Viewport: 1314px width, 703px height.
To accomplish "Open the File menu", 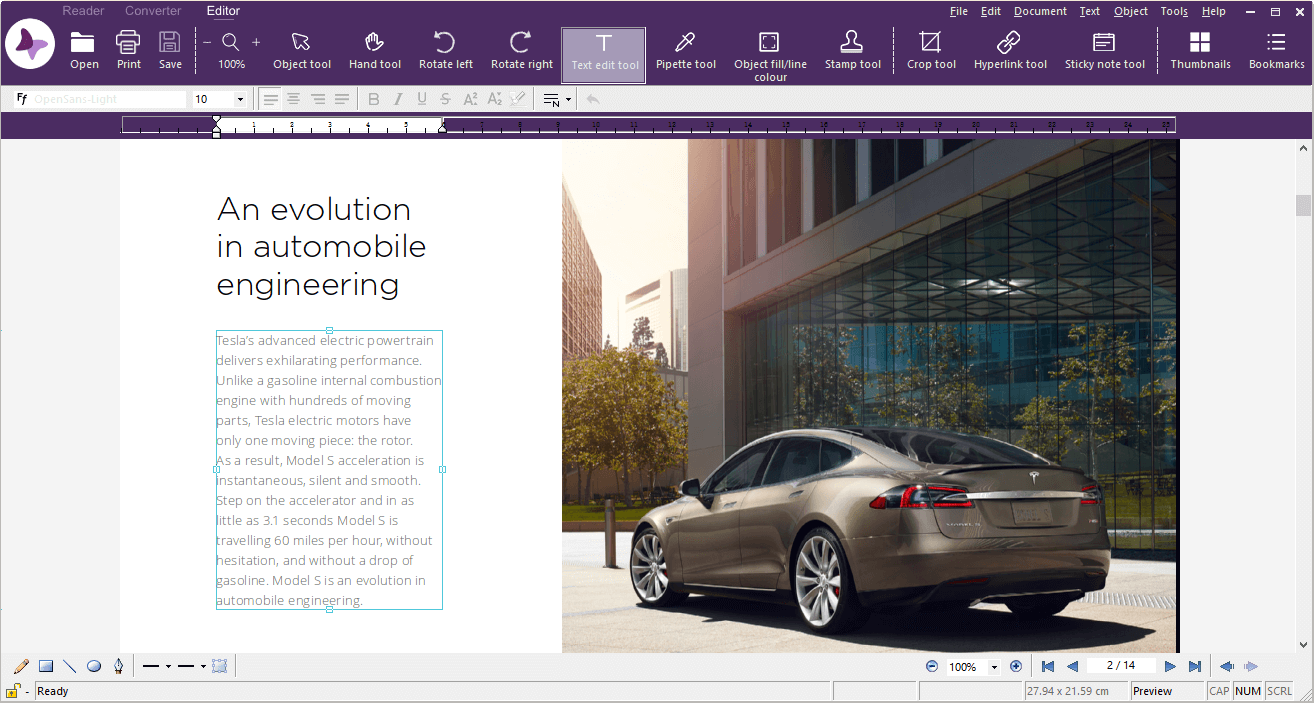I will coord(958,12).
